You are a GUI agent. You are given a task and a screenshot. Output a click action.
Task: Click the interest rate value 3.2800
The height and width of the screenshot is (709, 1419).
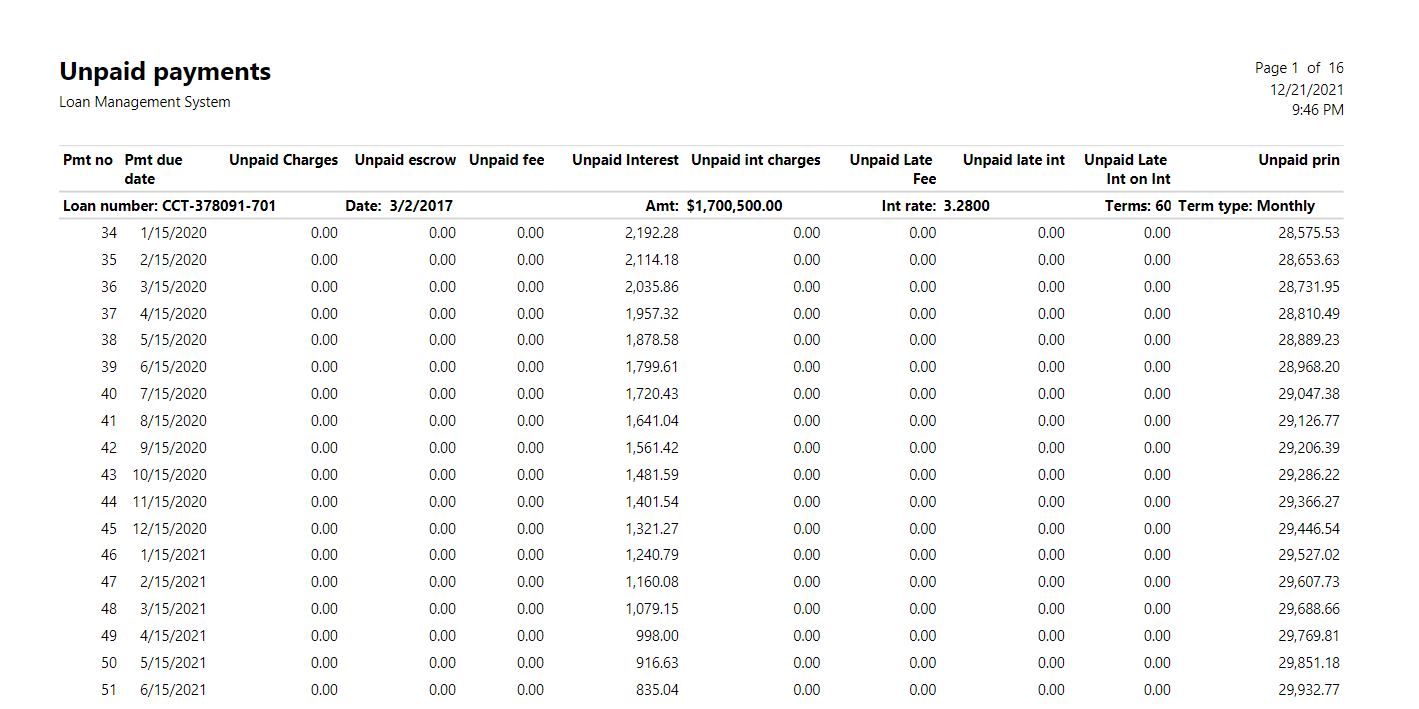pyautogui.click(x=966, y=206)
